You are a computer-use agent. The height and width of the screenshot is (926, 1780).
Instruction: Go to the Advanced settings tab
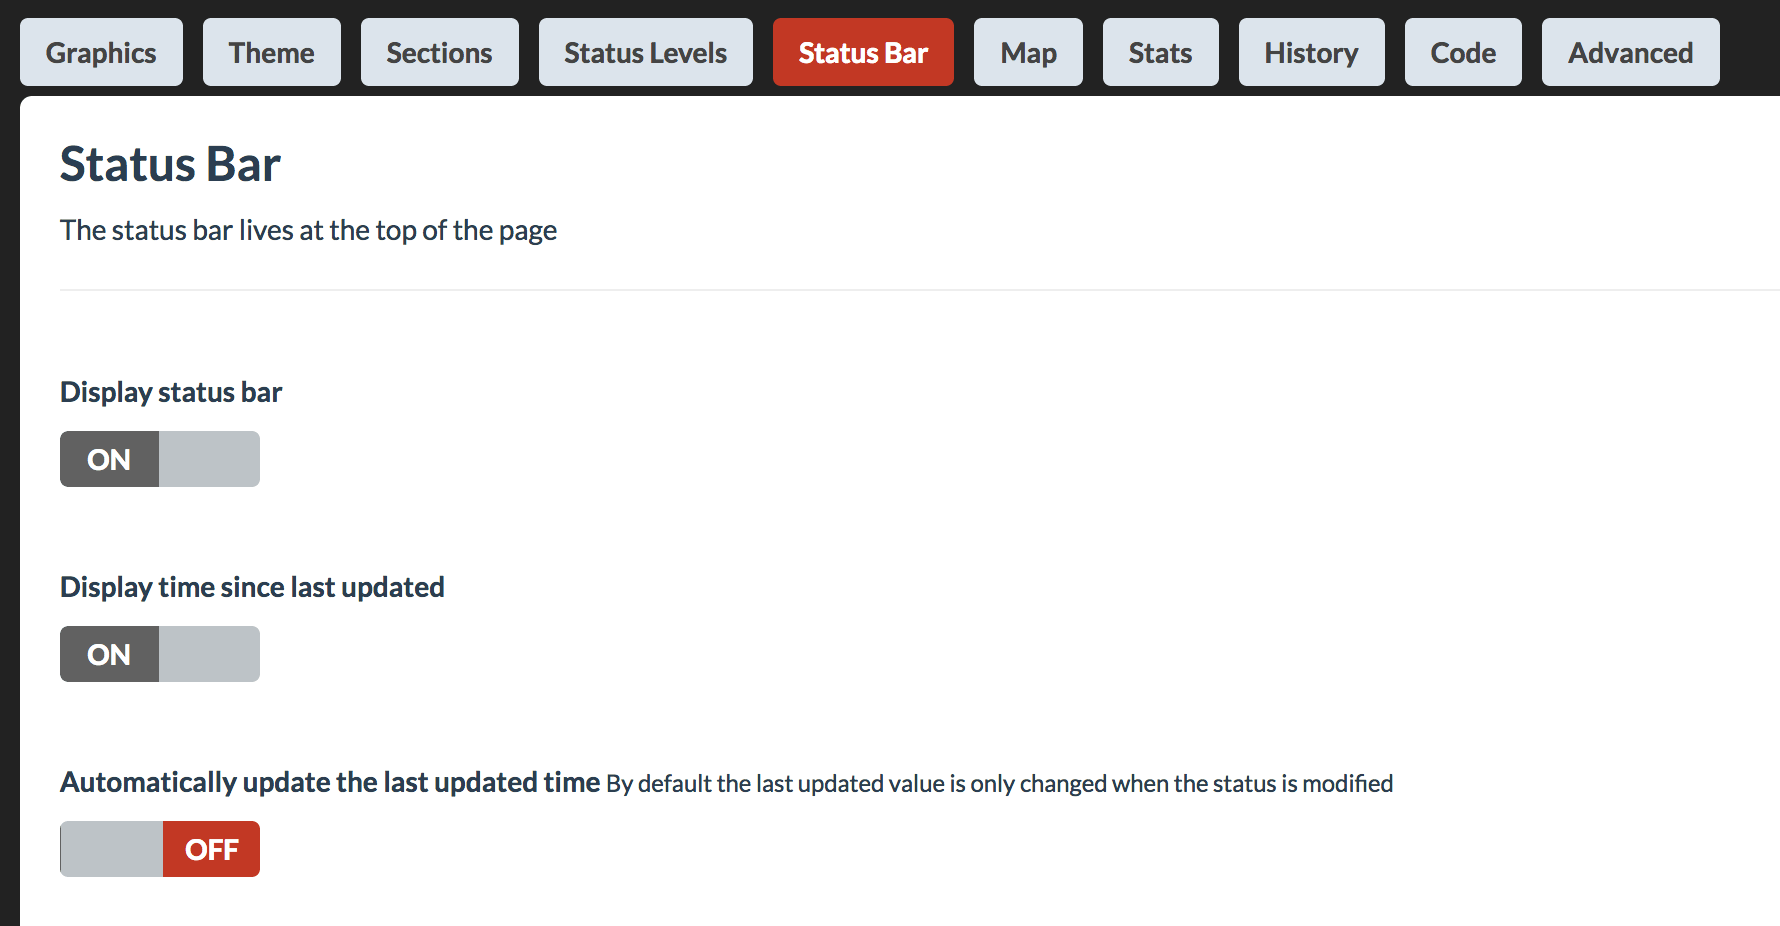pos(1630,52)
